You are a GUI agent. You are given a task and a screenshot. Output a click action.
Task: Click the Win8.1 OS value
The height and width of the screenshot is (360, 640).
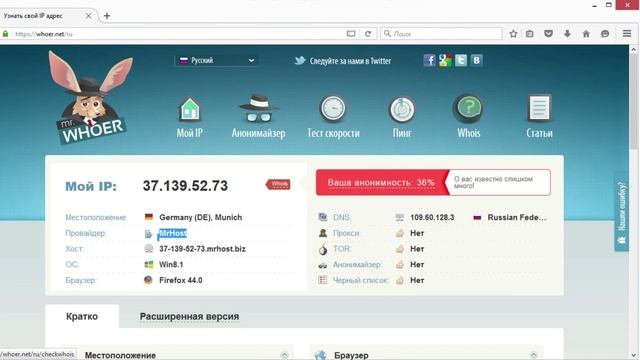(x=171, y=264)
